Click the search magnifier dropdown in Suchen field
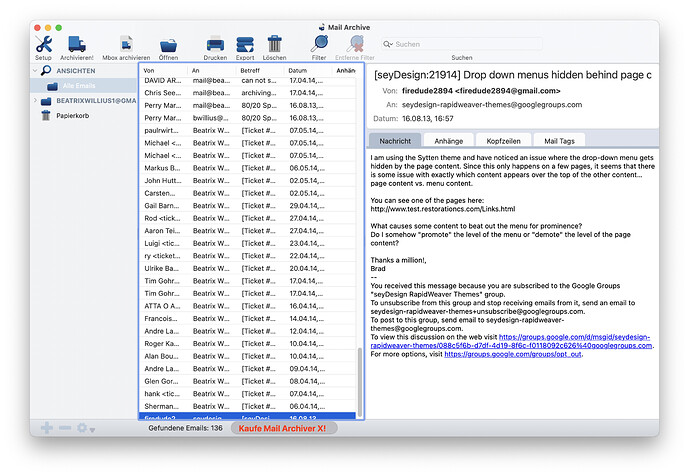Image resolution: width=689 pixels, height=476 pixels. coord(388,44)
